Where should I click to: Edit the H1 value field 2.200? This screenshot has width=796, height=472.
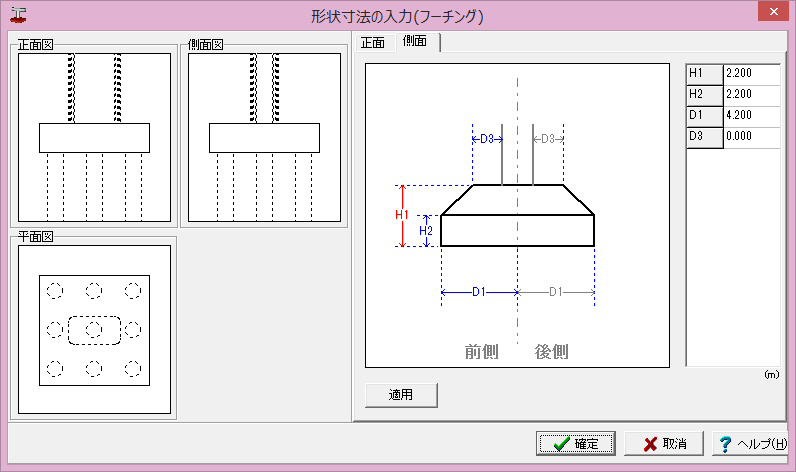[x=751, y=74]
